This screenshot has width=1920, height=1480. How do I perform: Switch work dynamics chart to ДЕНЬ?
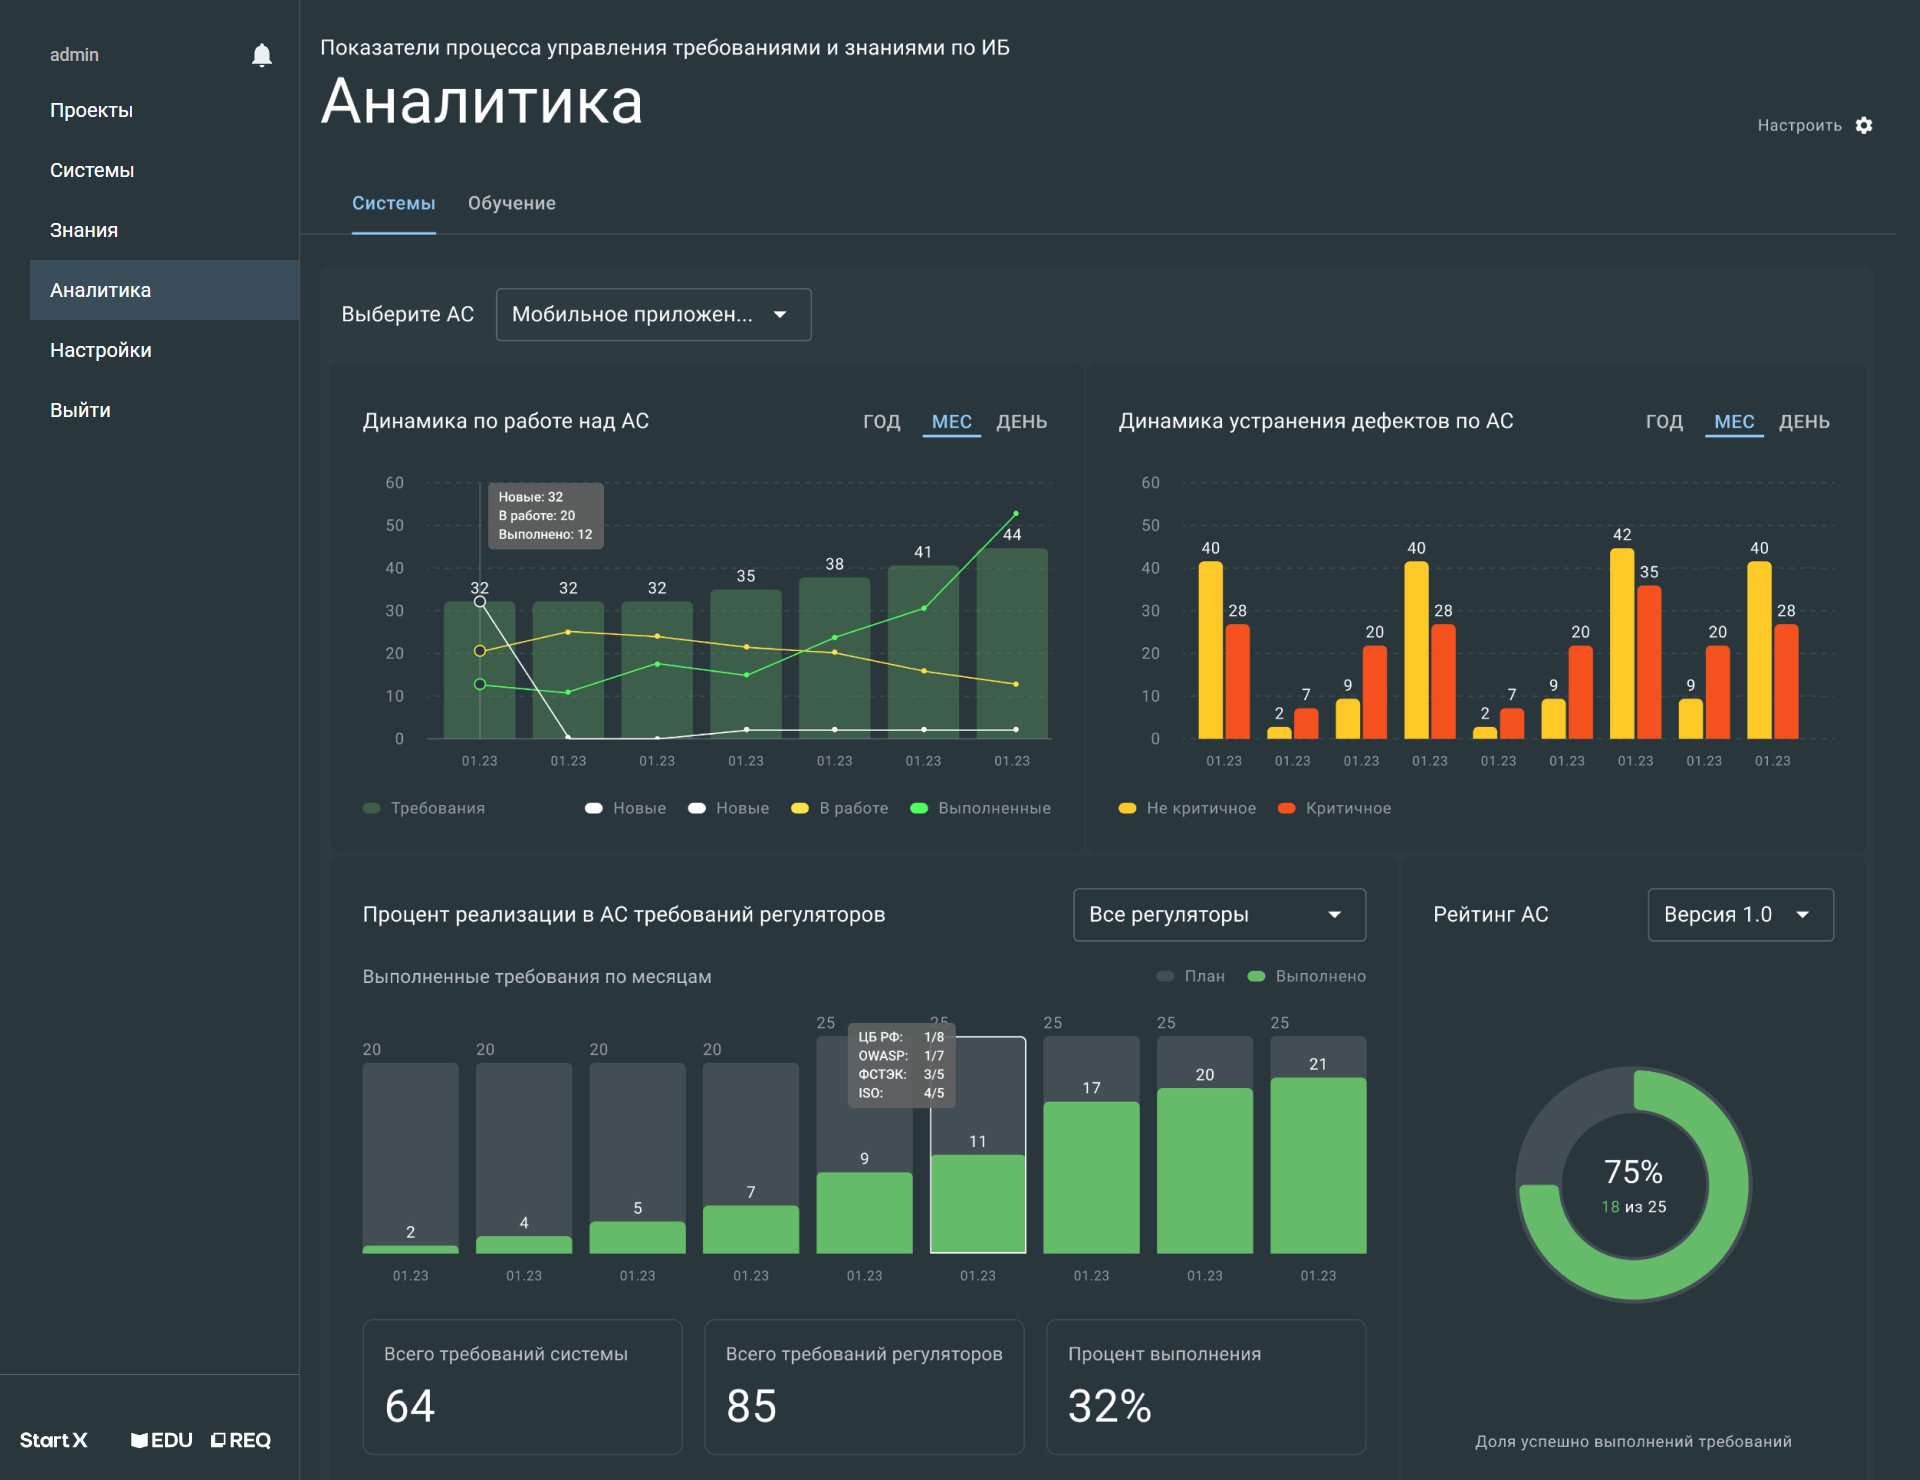coord(1021,422)
